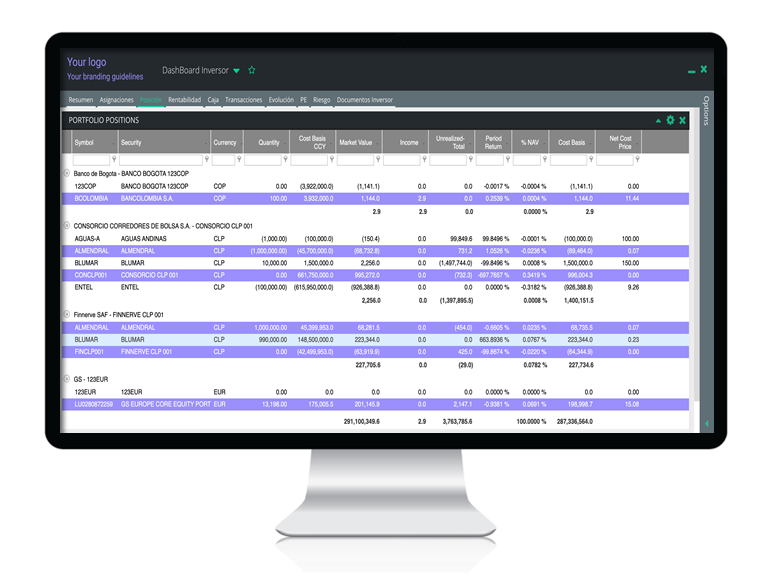Collapse the Portfolio Positions panel with up arrow
Viewport: 768px width, 576px height.
(658, 120)
